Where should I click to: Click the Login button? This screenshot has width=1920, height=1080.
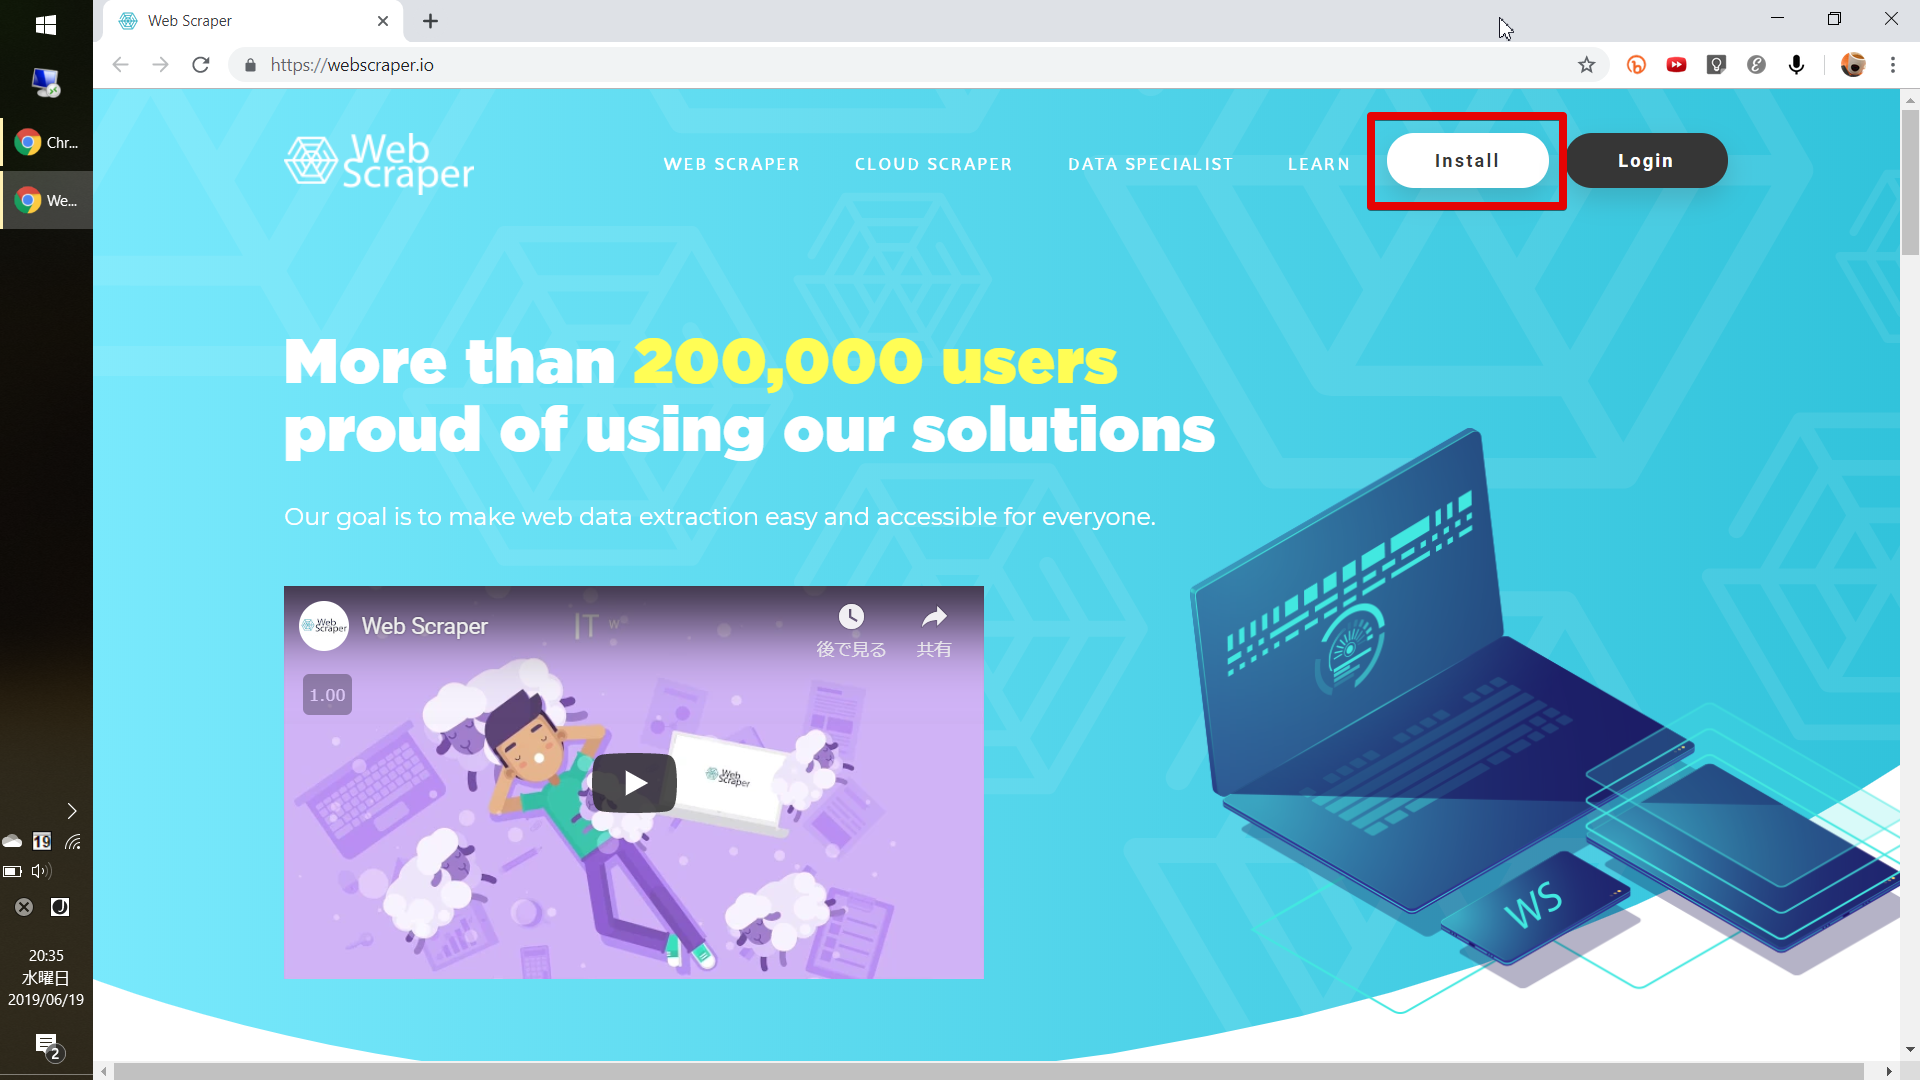coord(1646,161)
